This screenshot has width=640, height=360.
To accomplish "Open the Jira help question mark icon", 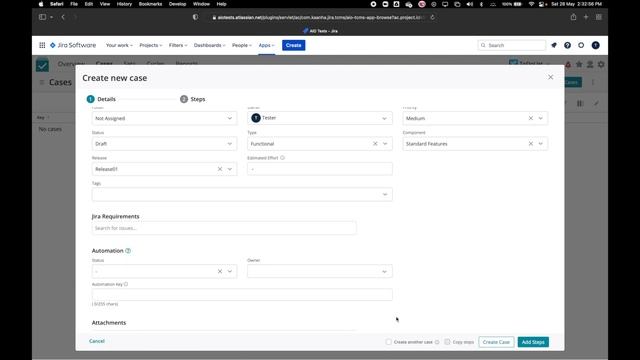I will tap(567, 45).
